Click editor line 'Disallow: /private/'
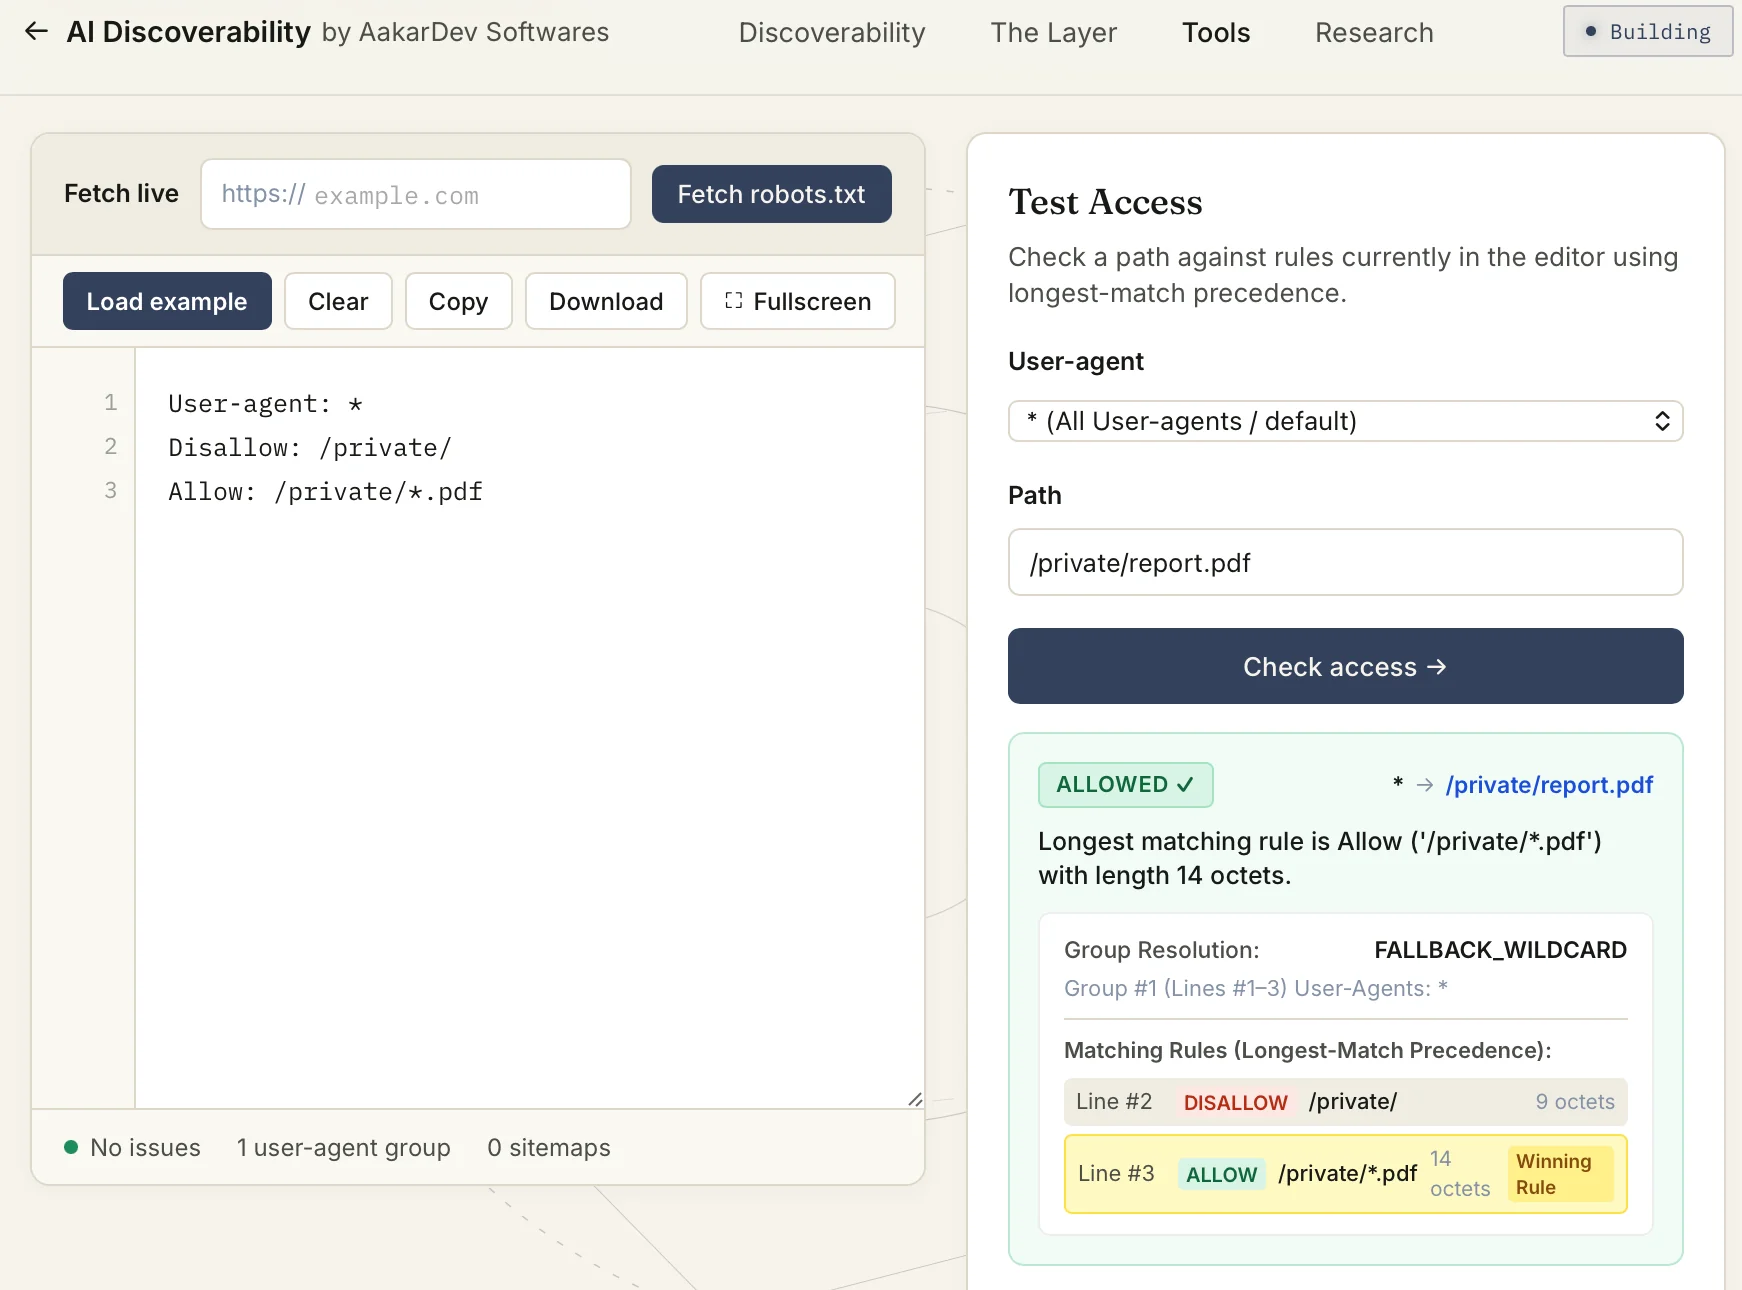The height and width of the screenshot is (1290, 1742). [310, 448]
